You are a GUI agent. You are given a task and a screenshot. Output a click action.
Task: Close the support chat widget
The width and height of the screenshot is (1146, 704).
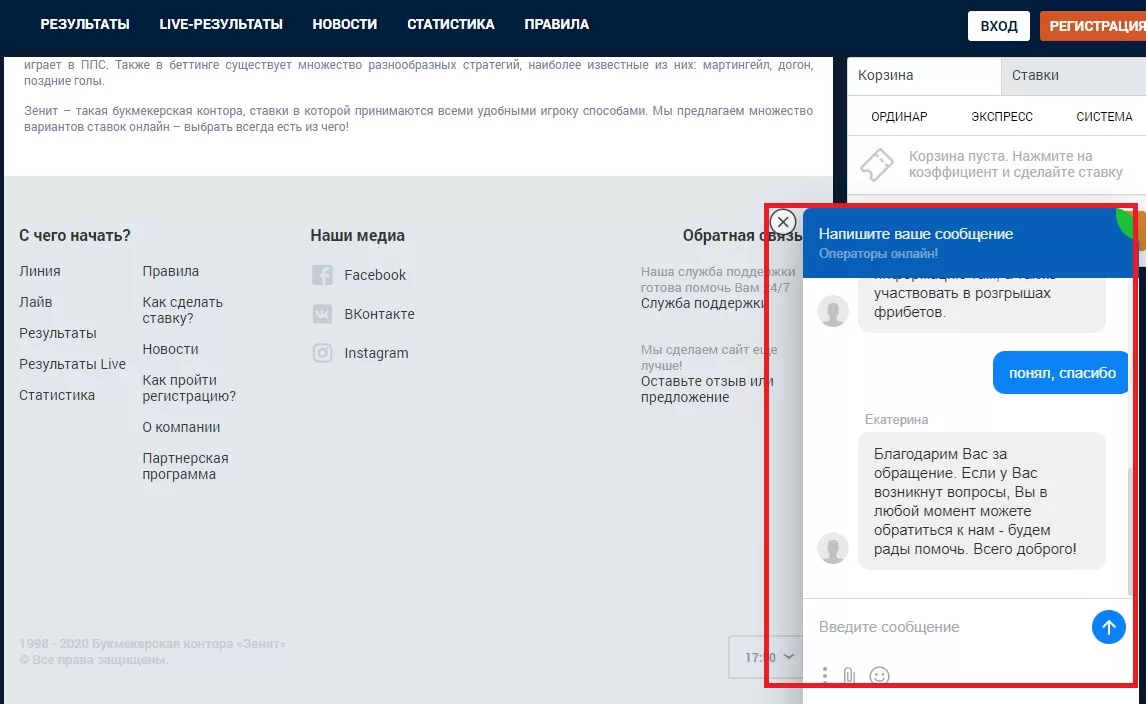pyautogui.click(x=783, y=222)
